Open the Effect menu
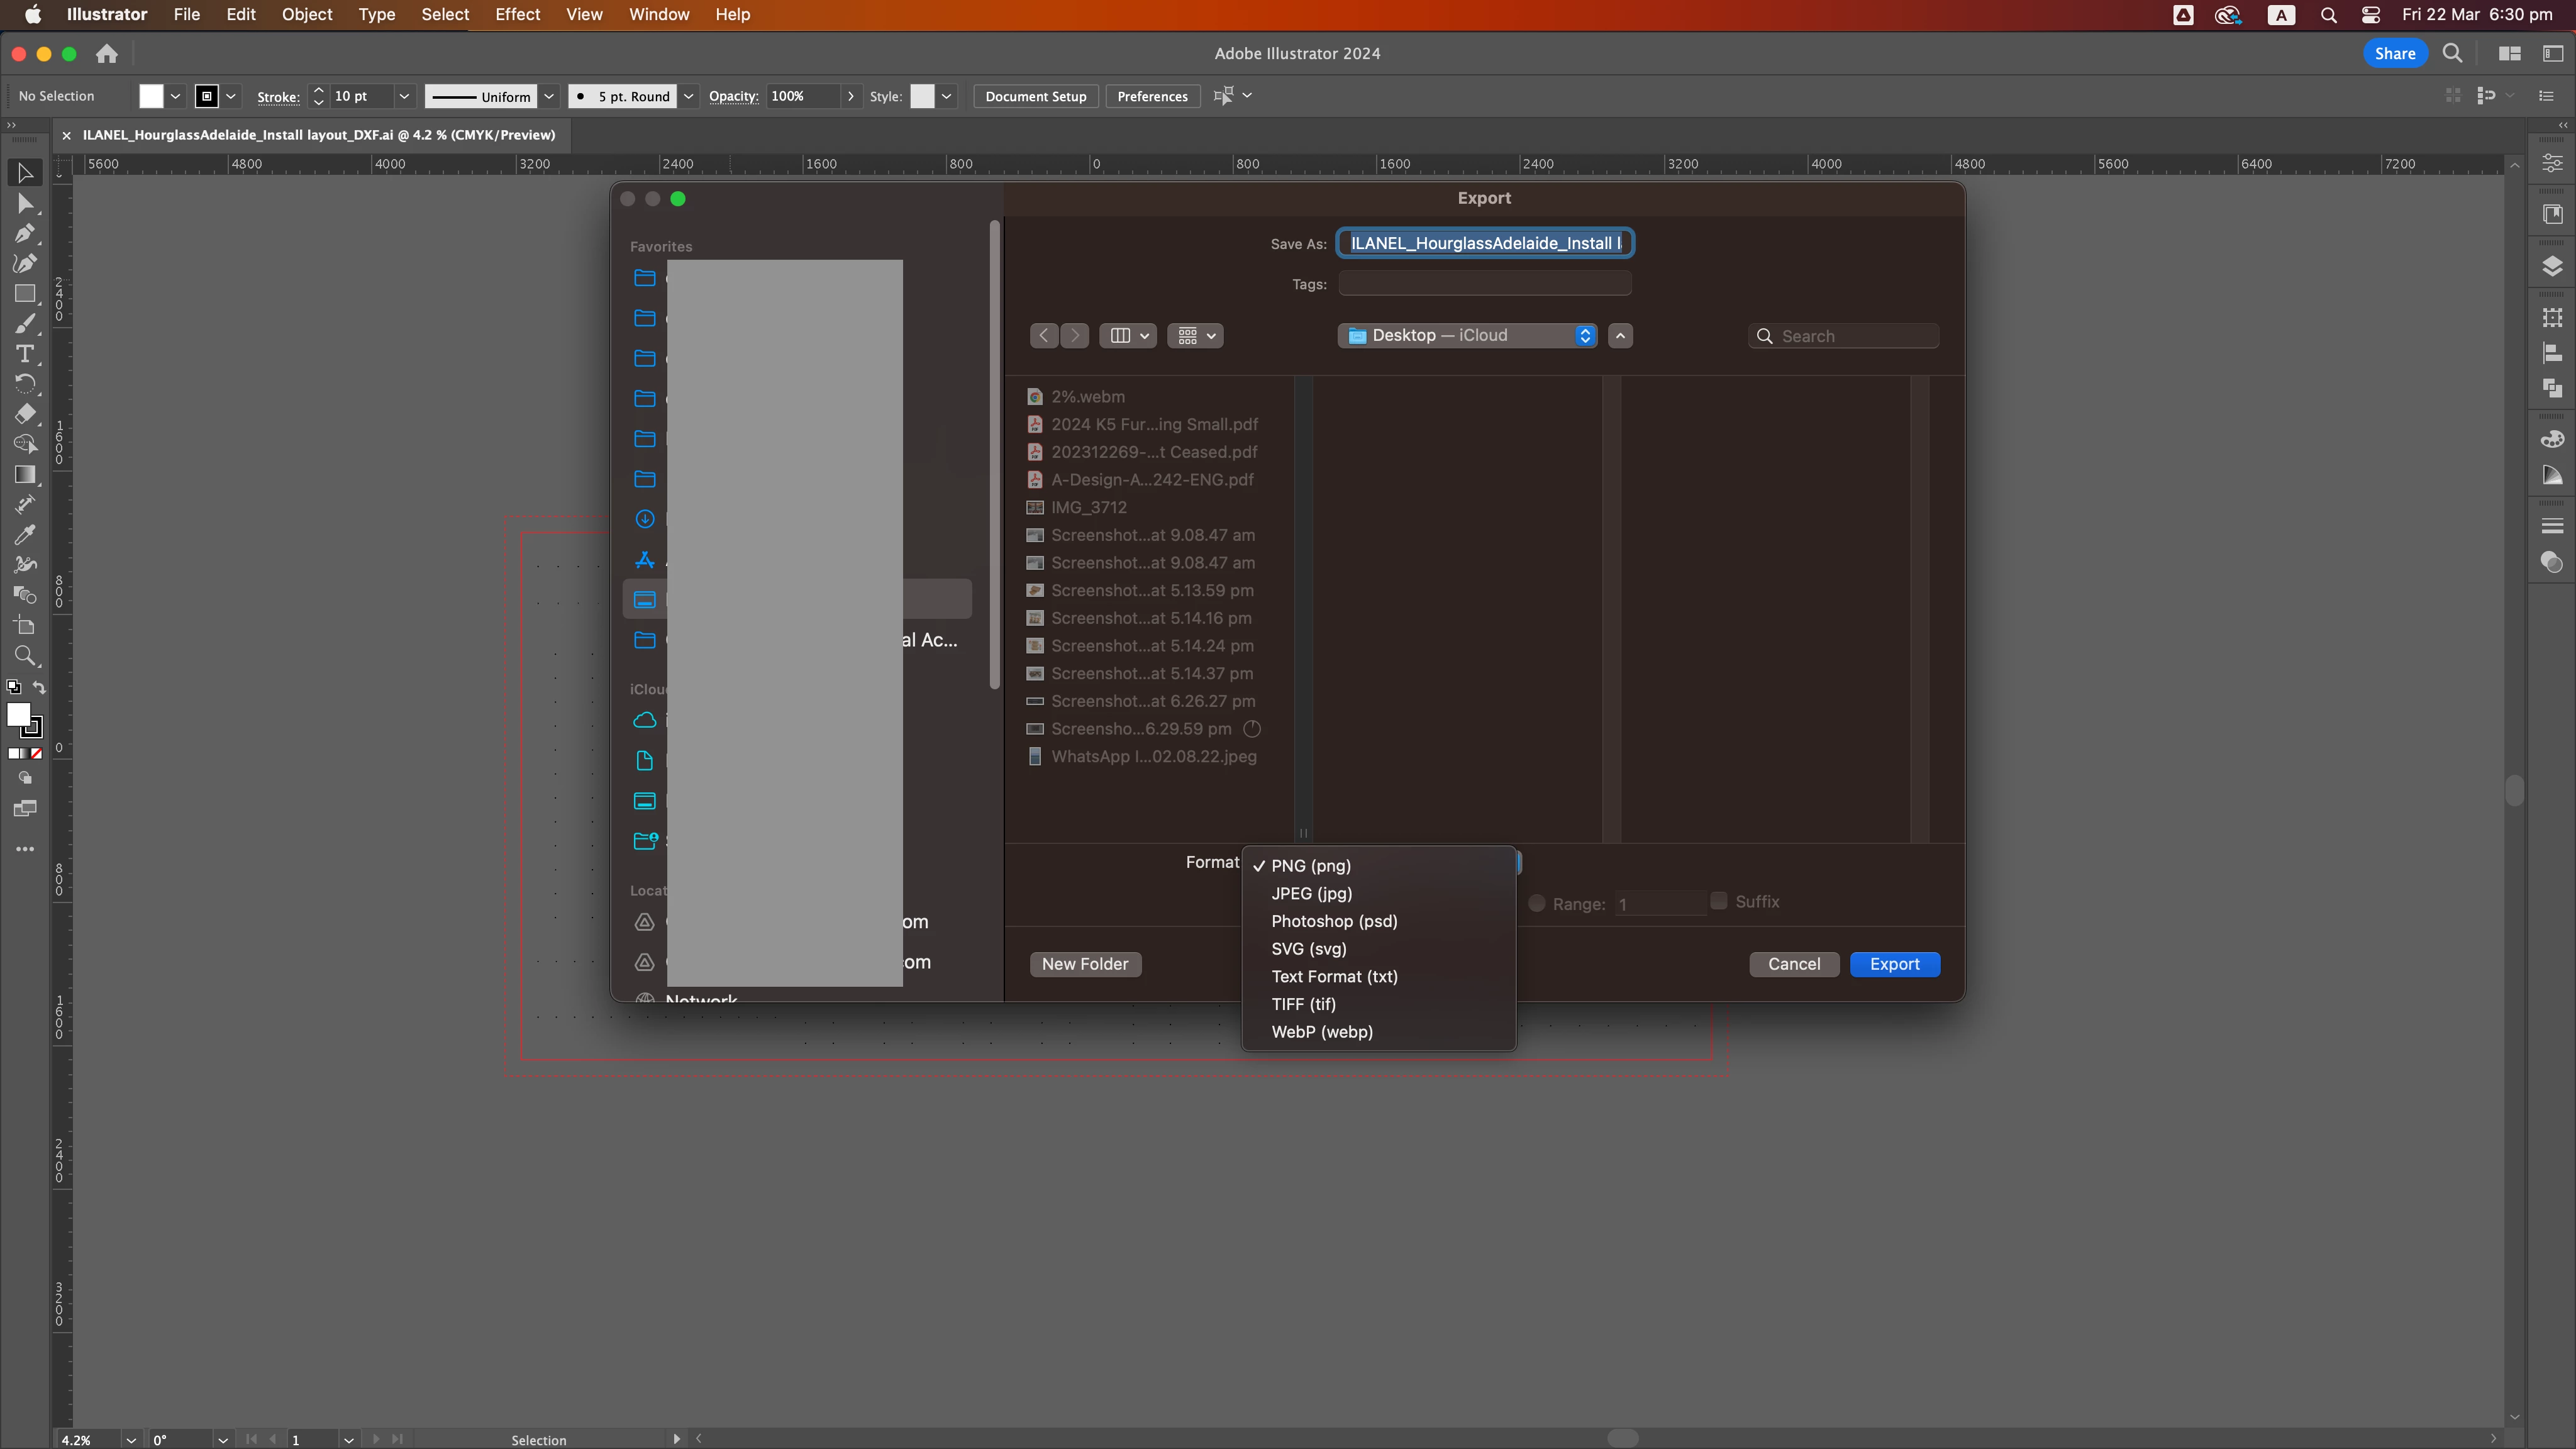Viewport: 2576px width, 1449px height. tap(517, 14)
